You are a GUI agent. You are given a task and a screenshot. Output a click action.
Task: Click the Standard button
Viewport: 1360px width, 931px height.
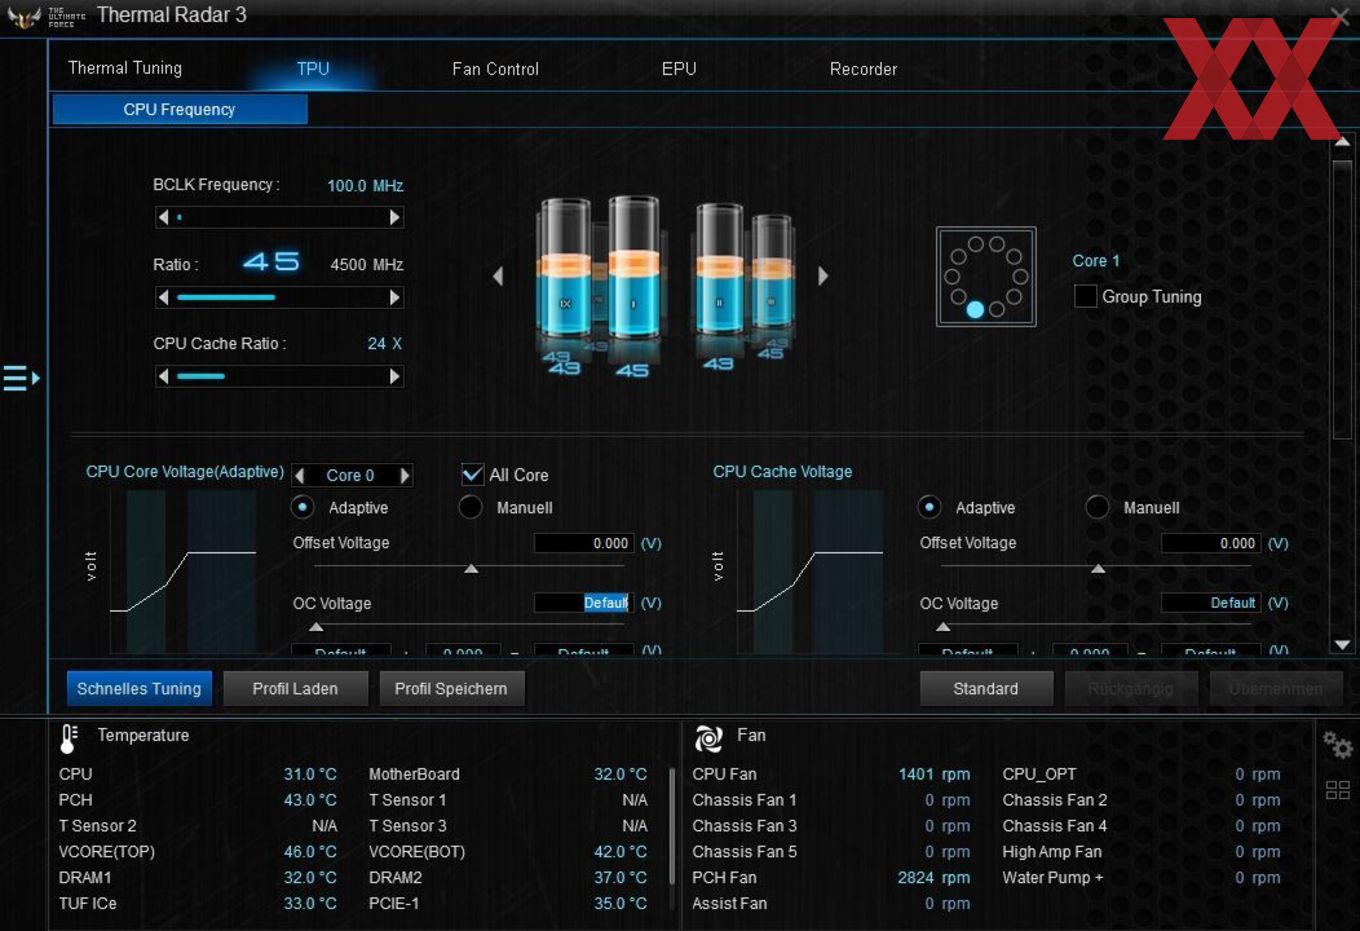(x=986, y=688)
